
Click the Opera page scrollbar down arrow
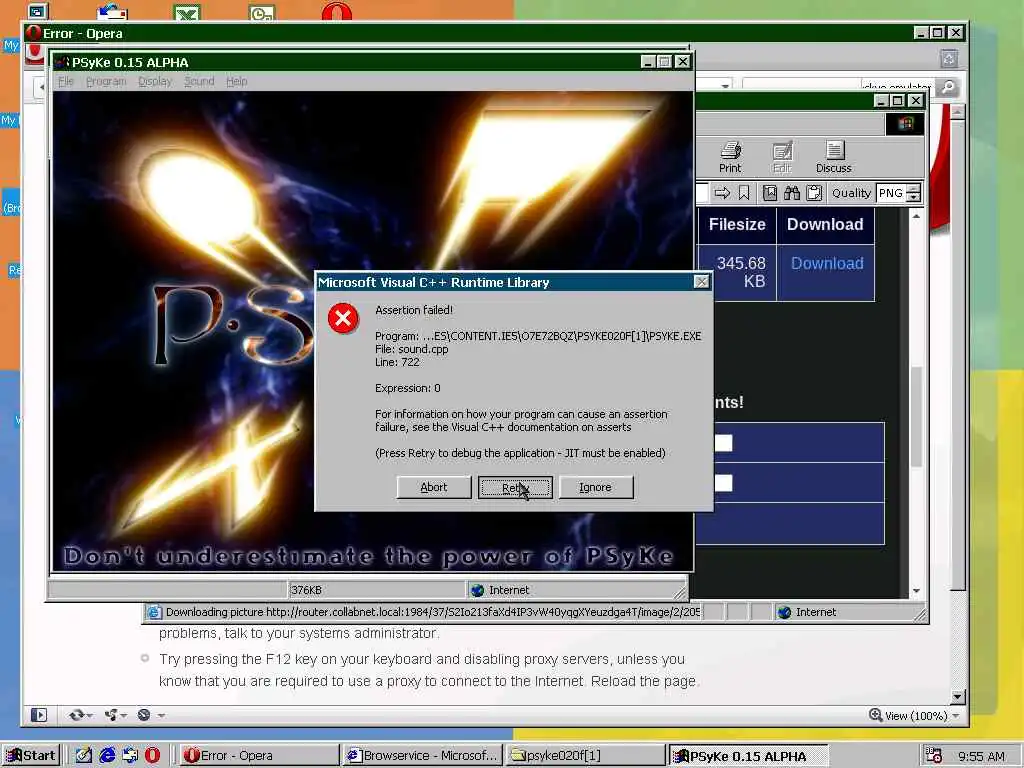click(x=958, y=696)
